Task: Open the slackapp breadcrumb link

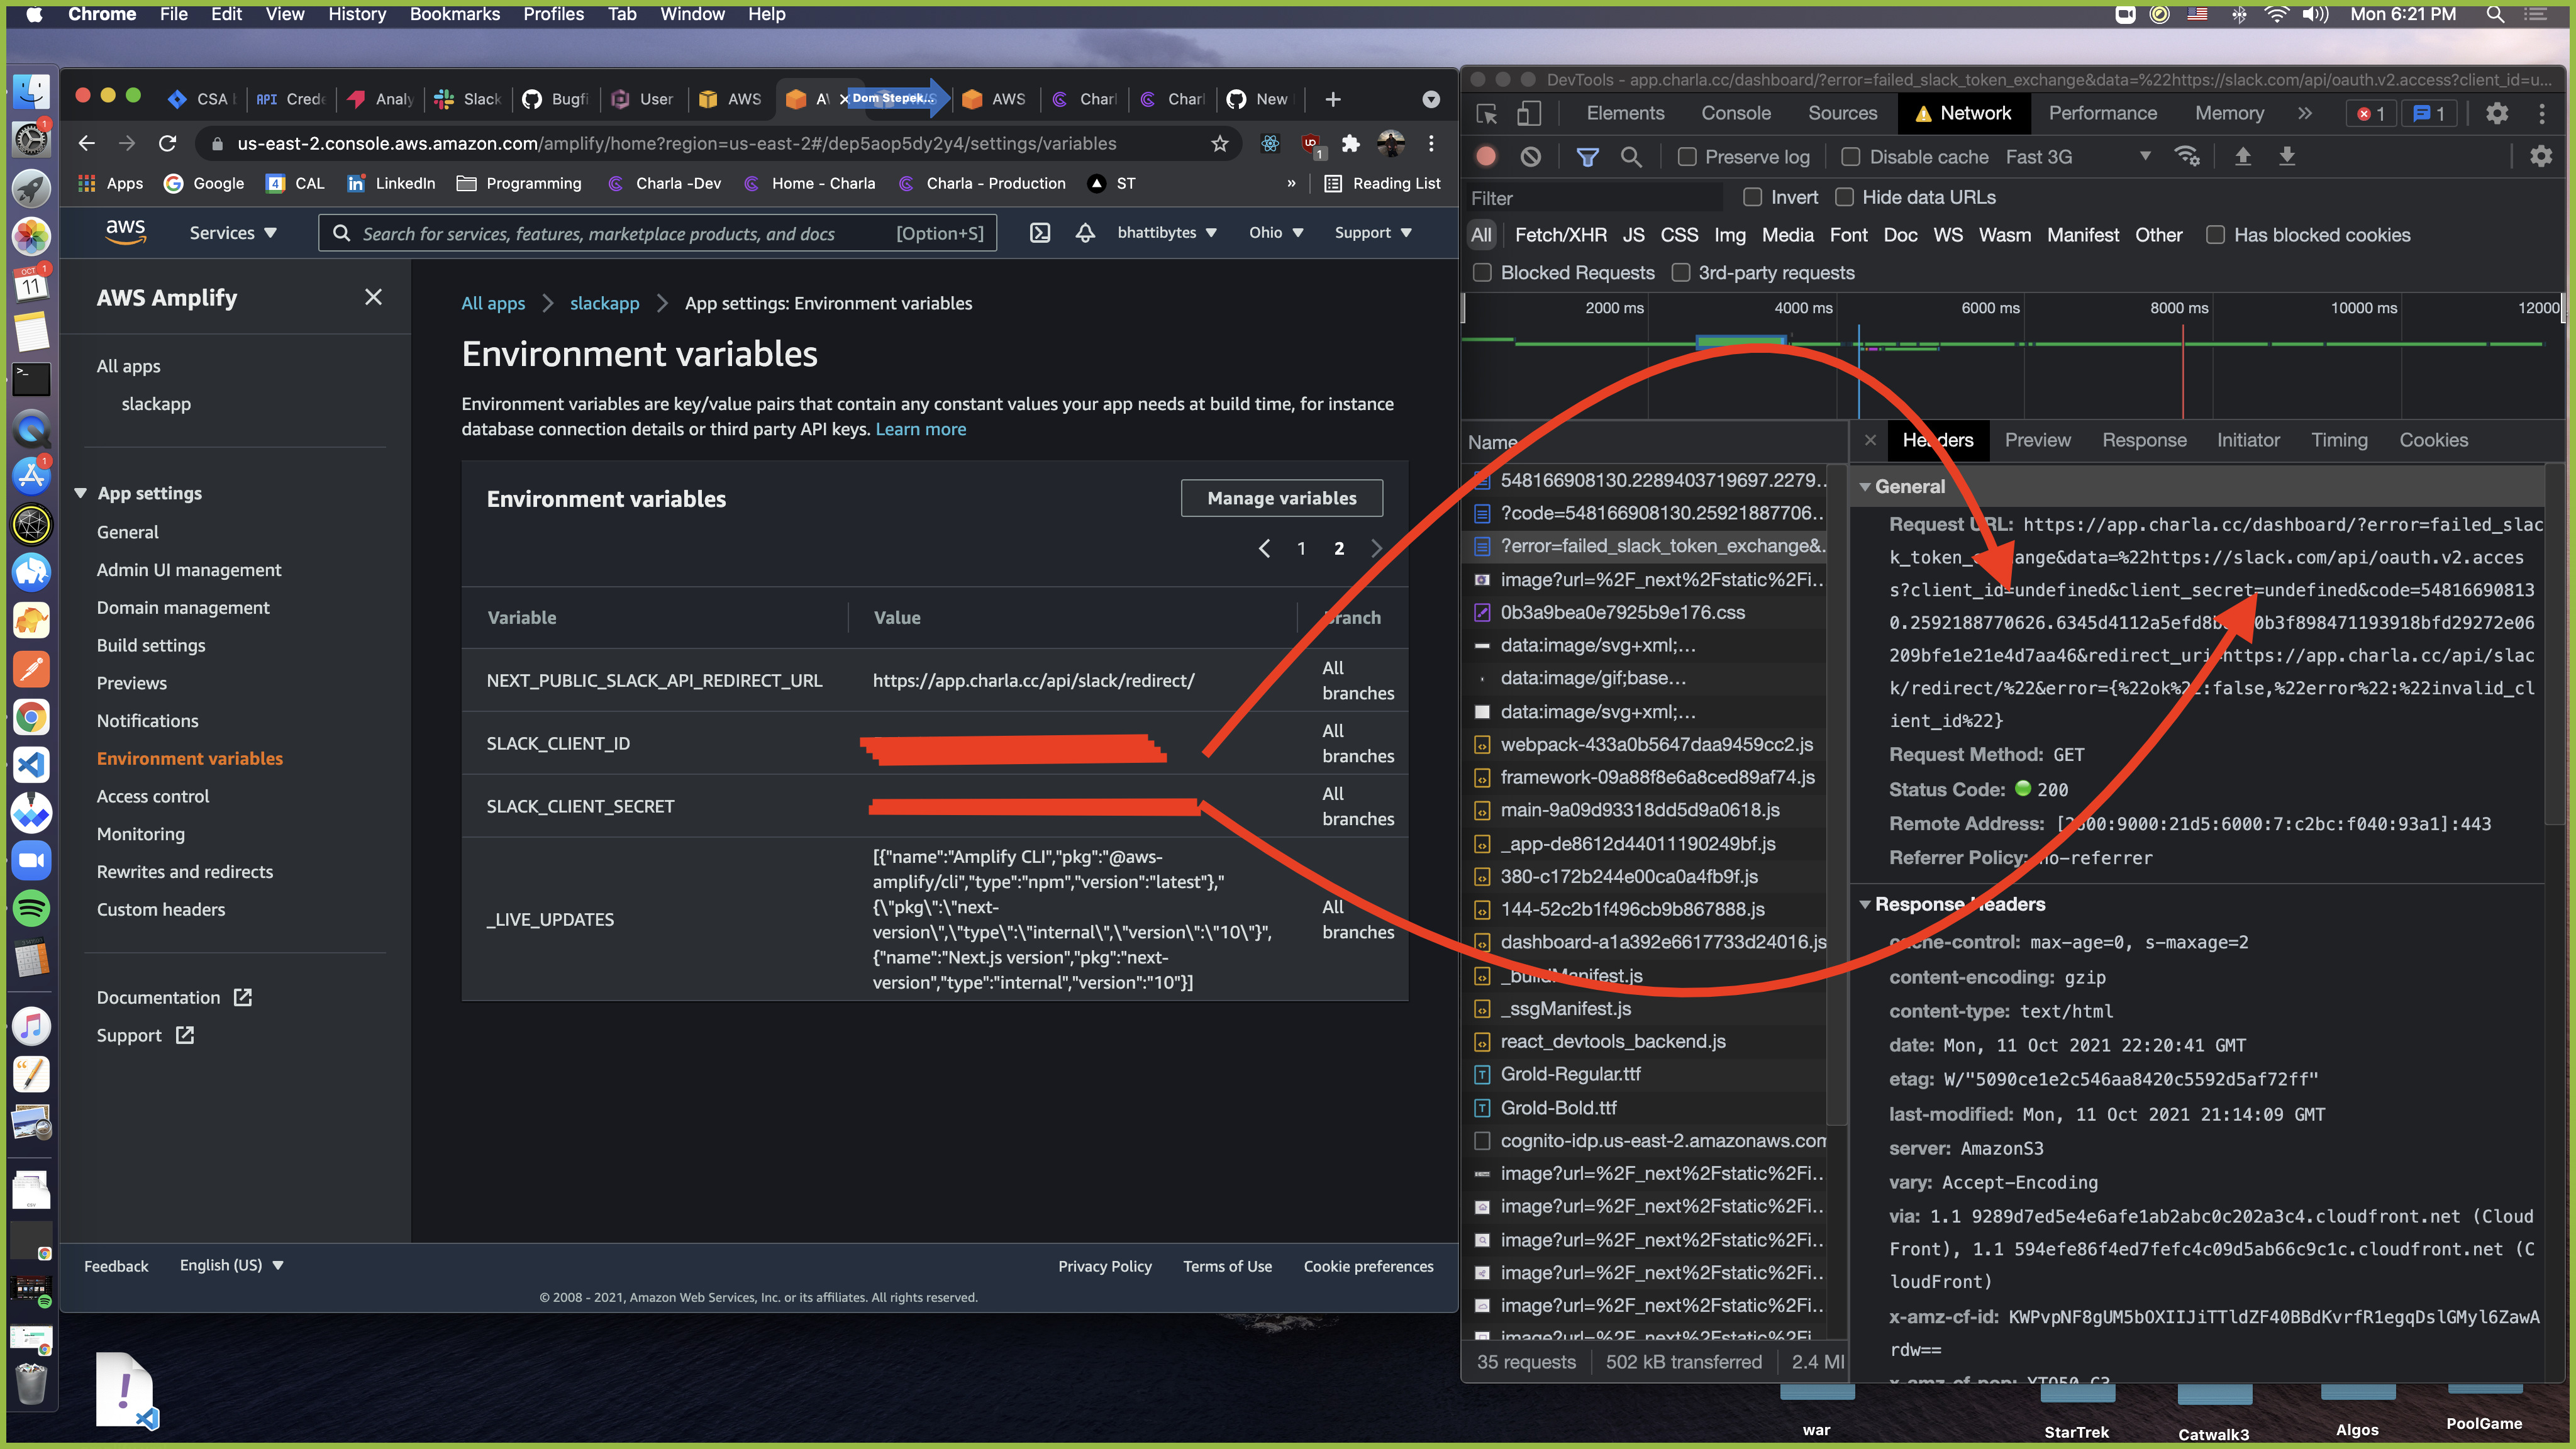Action: [x=604, y=303]
